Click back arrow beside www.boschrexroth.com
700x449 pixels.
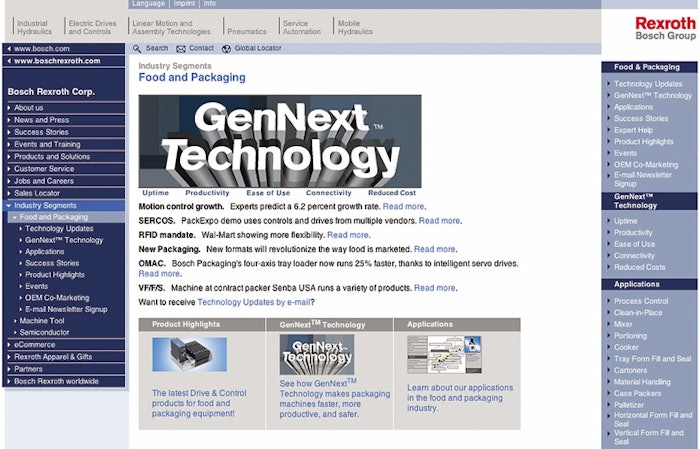(9, 61)
